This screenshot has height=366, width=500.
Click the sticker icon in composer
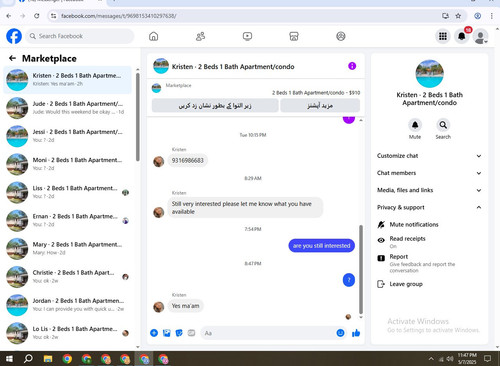[179, 333]
